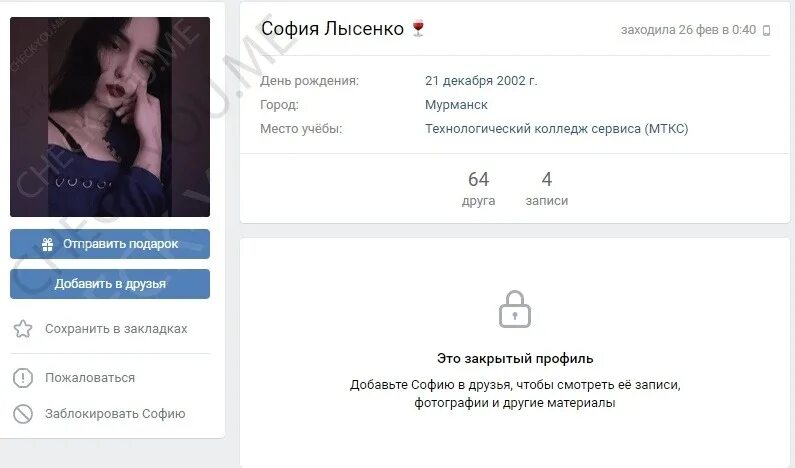795x468 pixels.
Task: Open Технологический колледж сервиса (МТКС) link
Action: (x=556, y=129)
